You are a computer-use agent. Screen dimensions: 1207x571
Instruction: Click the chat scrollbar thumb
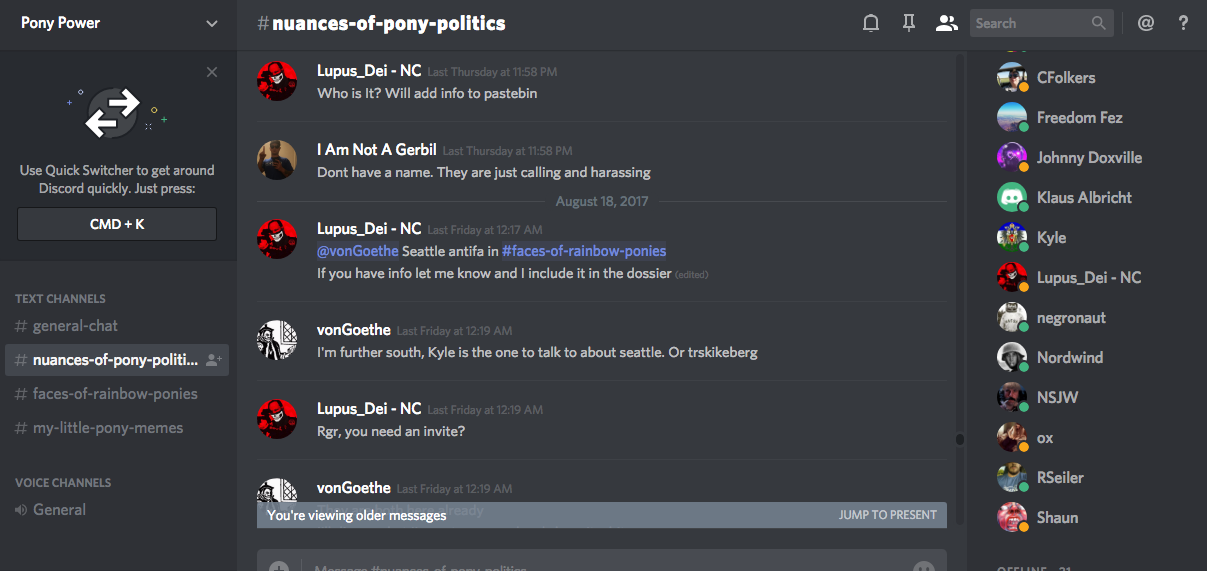click(959, 439)
